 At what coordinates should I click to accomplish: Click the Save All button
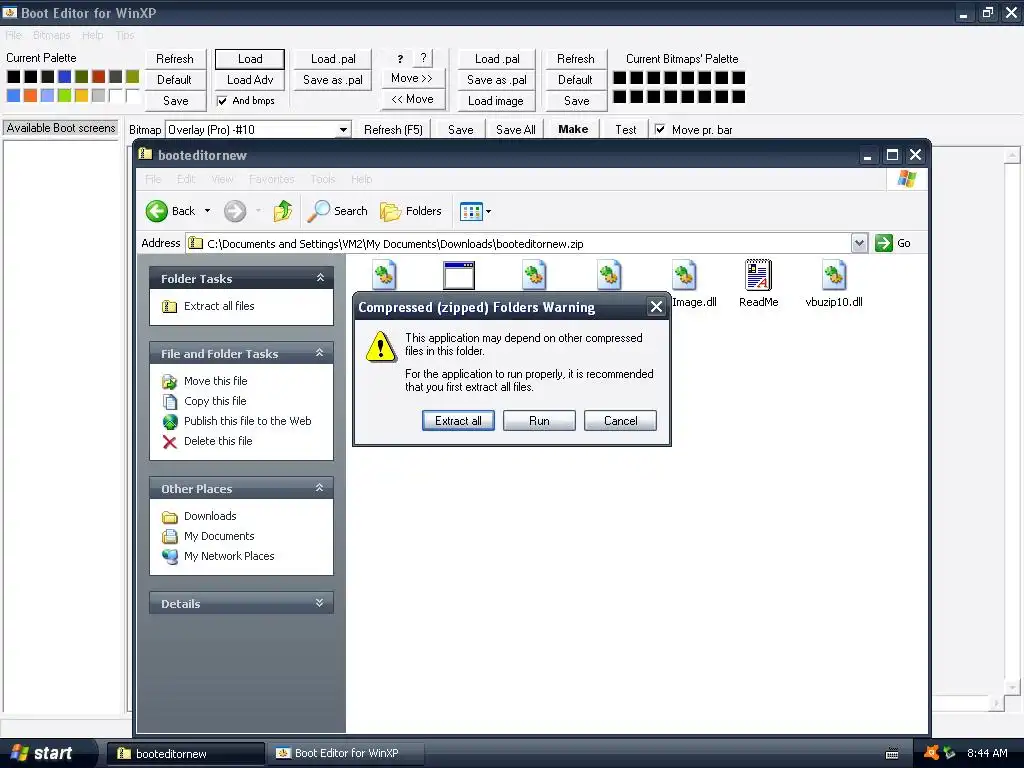[x=515, y=129]
